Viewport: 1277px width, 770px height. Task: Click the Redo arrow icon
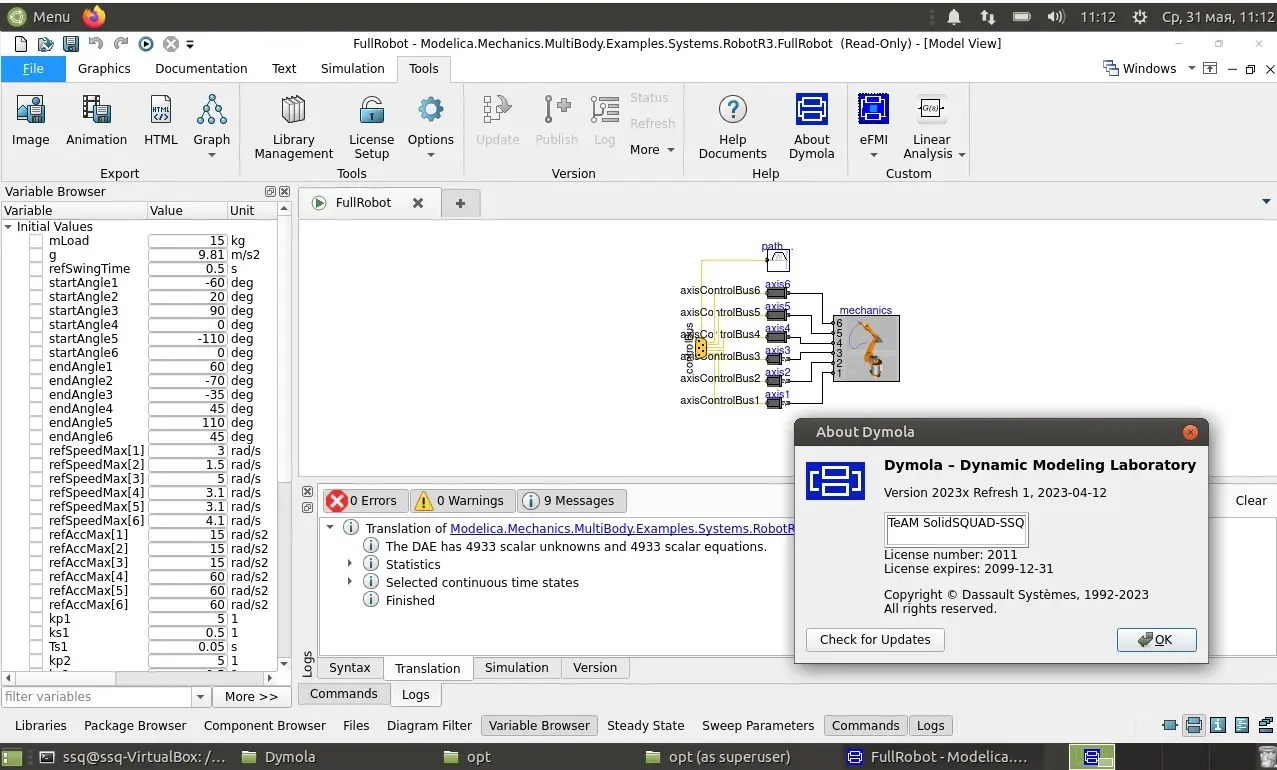(121, 44)
